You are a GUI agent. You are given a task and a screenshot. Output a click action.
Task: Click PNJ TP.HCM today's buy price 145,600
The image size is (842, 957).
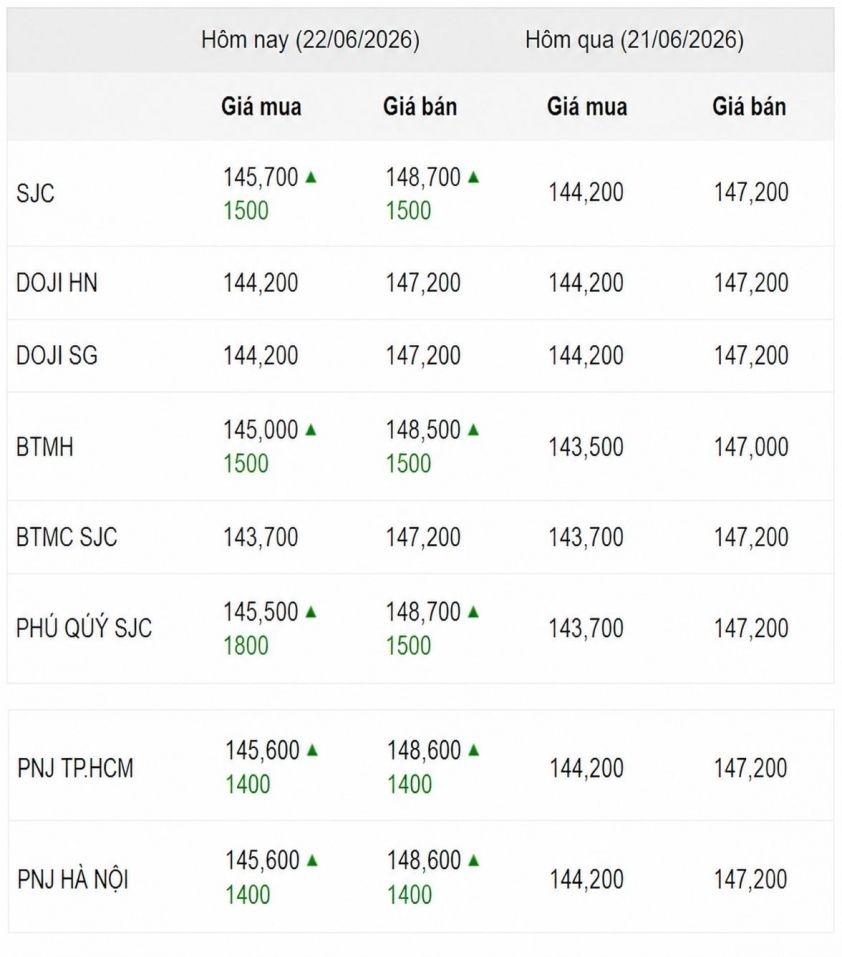click(x=262, y=750)
